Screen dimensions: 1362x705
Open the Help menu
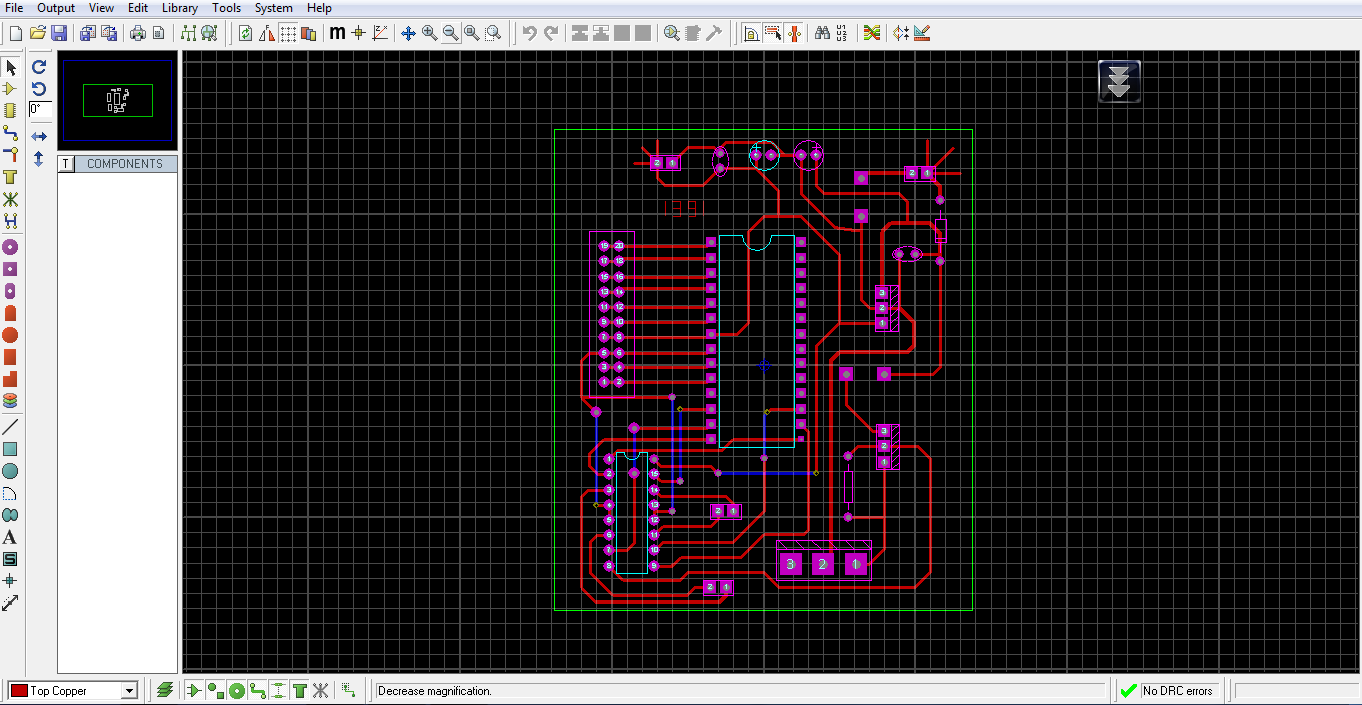pyautogui.click(x=319, y=8)
